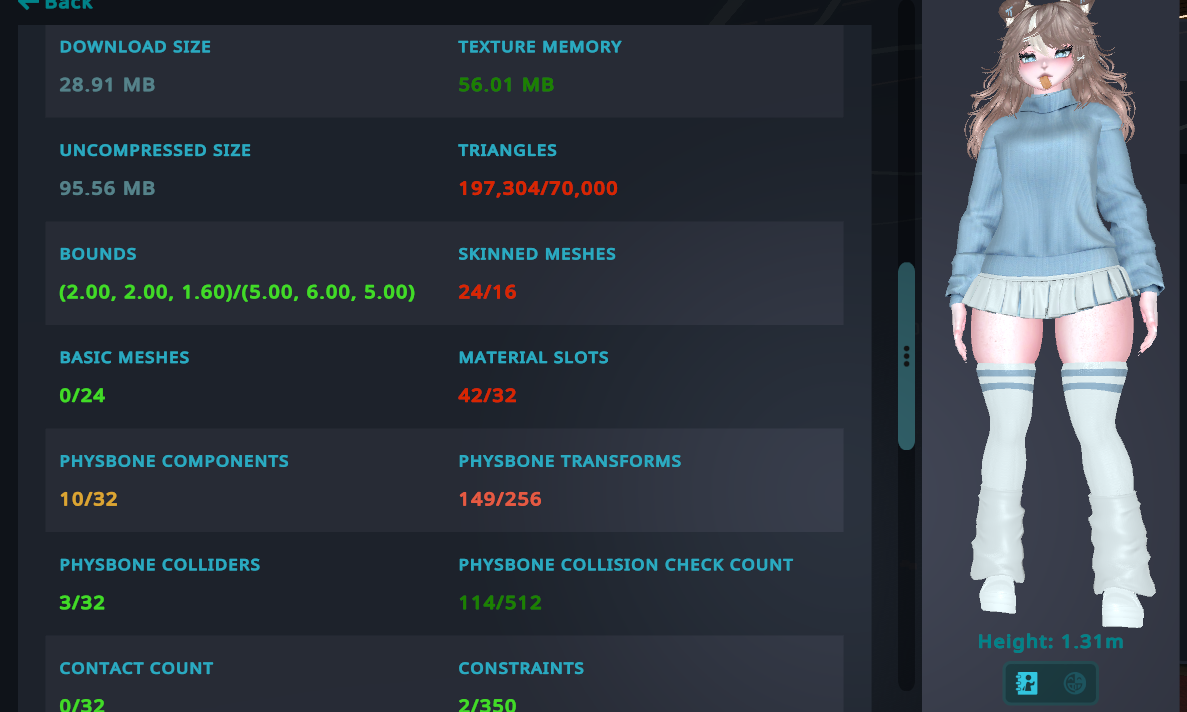
Task: Click the PhysBone Transforms 149/256 value
Action: (500, 499)
